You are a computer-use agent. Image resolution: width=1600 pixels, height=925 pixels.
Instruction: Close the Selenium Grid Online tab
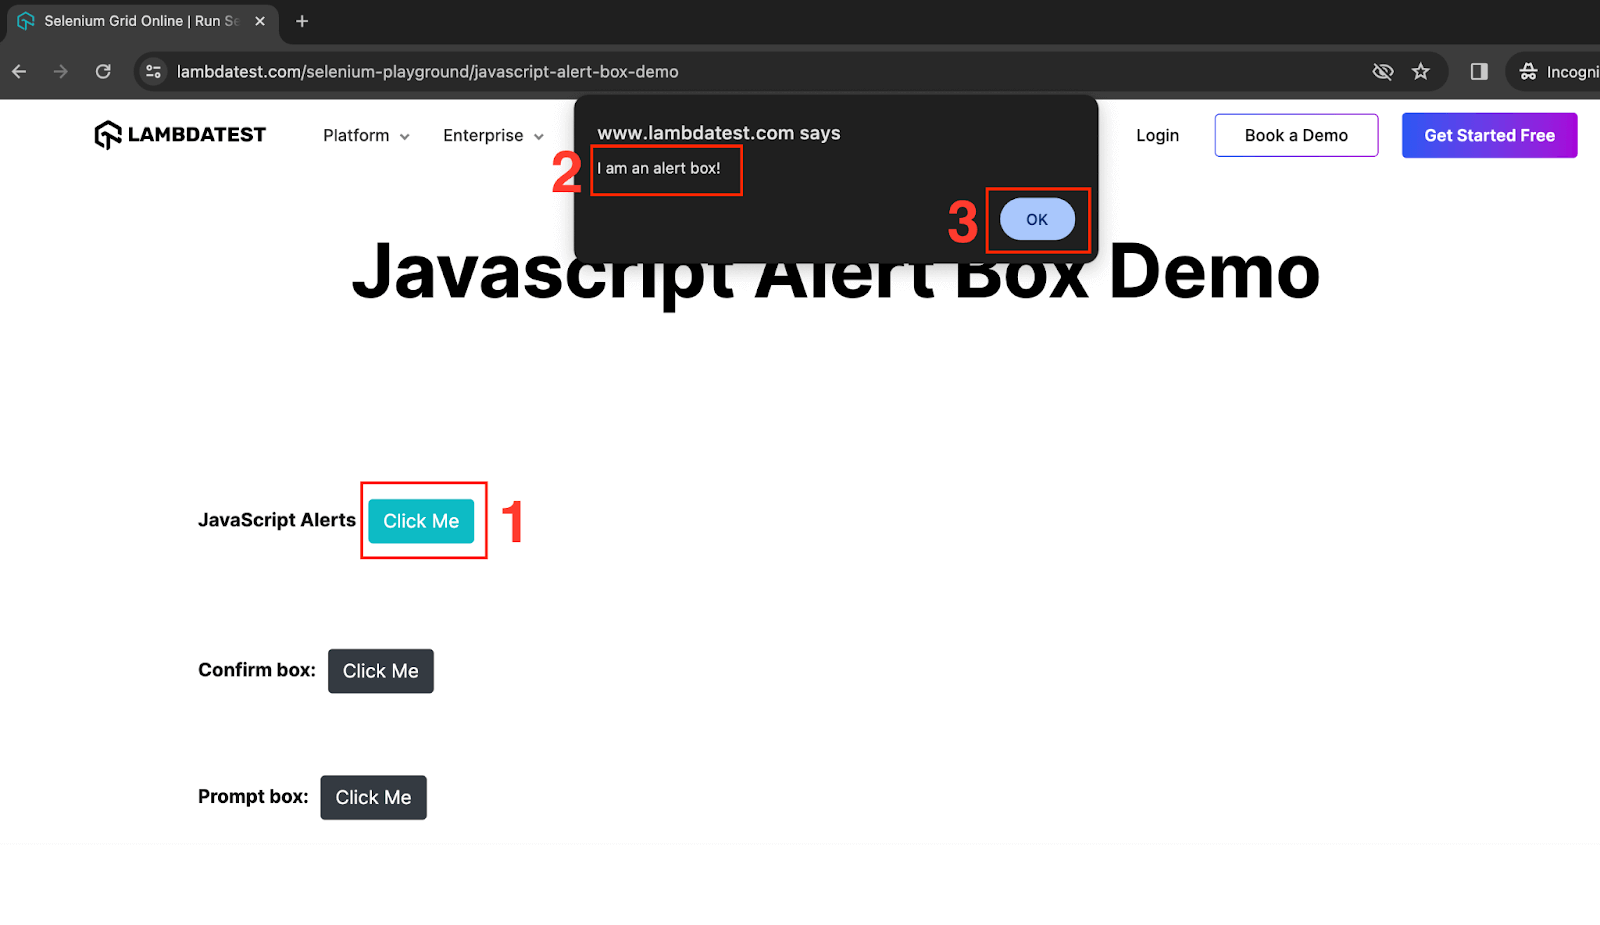click(x=259, y=20)
